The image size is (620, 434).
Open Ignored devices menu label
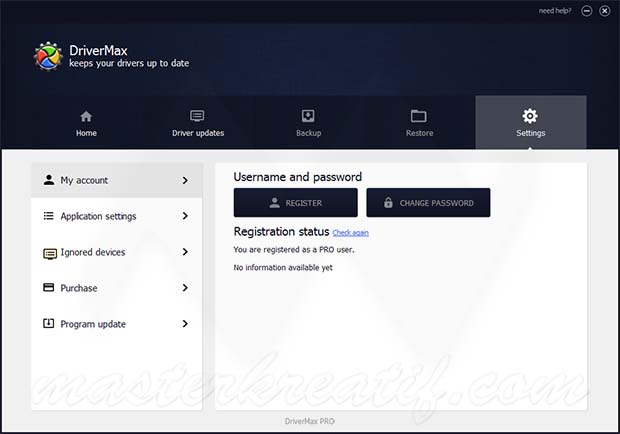(93, 252)
